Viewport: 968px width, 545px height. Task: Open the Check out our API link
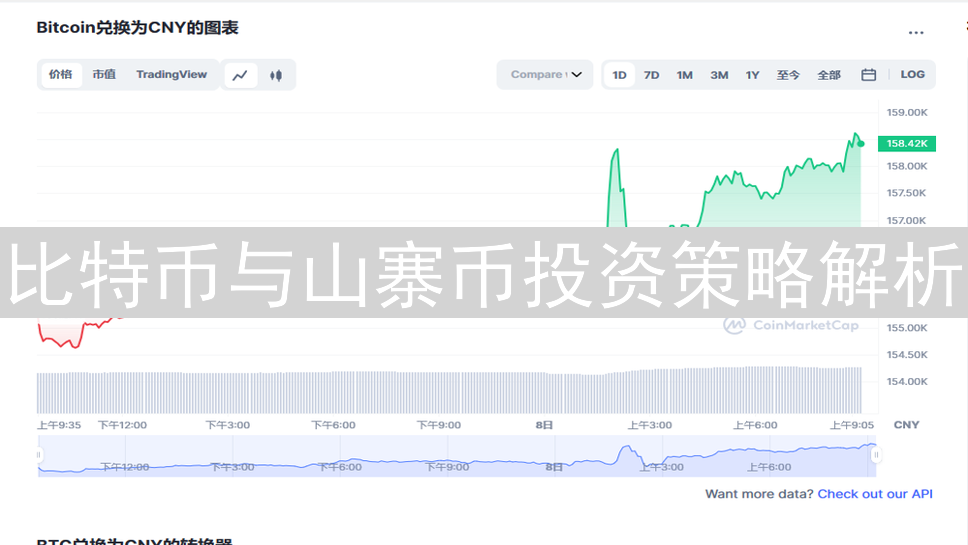click(875, 494)
